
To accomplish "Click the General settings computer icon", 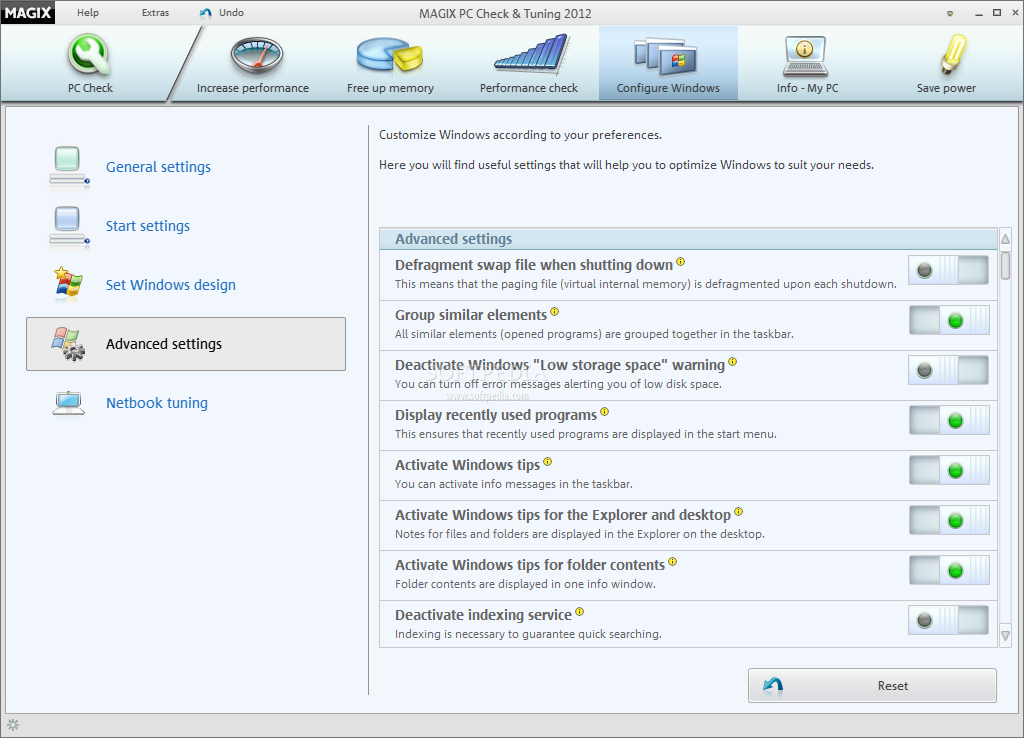I will [x=68, y=167].
